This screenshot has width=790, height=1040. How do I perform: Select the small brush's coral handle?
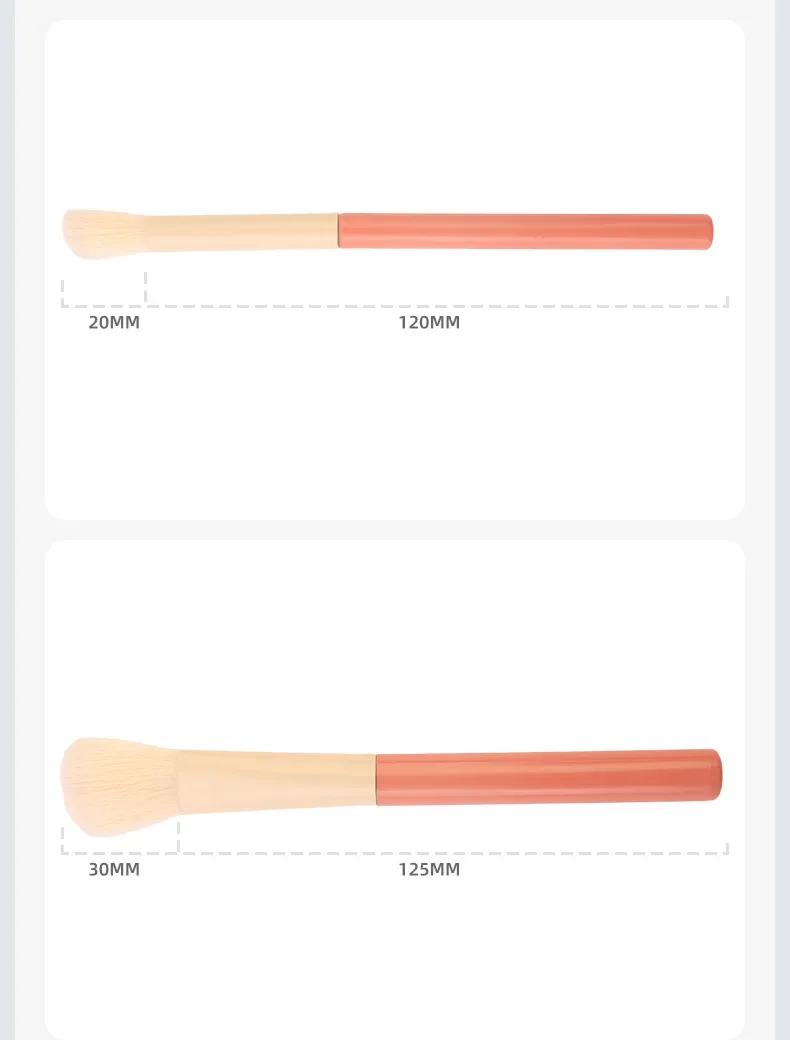pos(525,231)
